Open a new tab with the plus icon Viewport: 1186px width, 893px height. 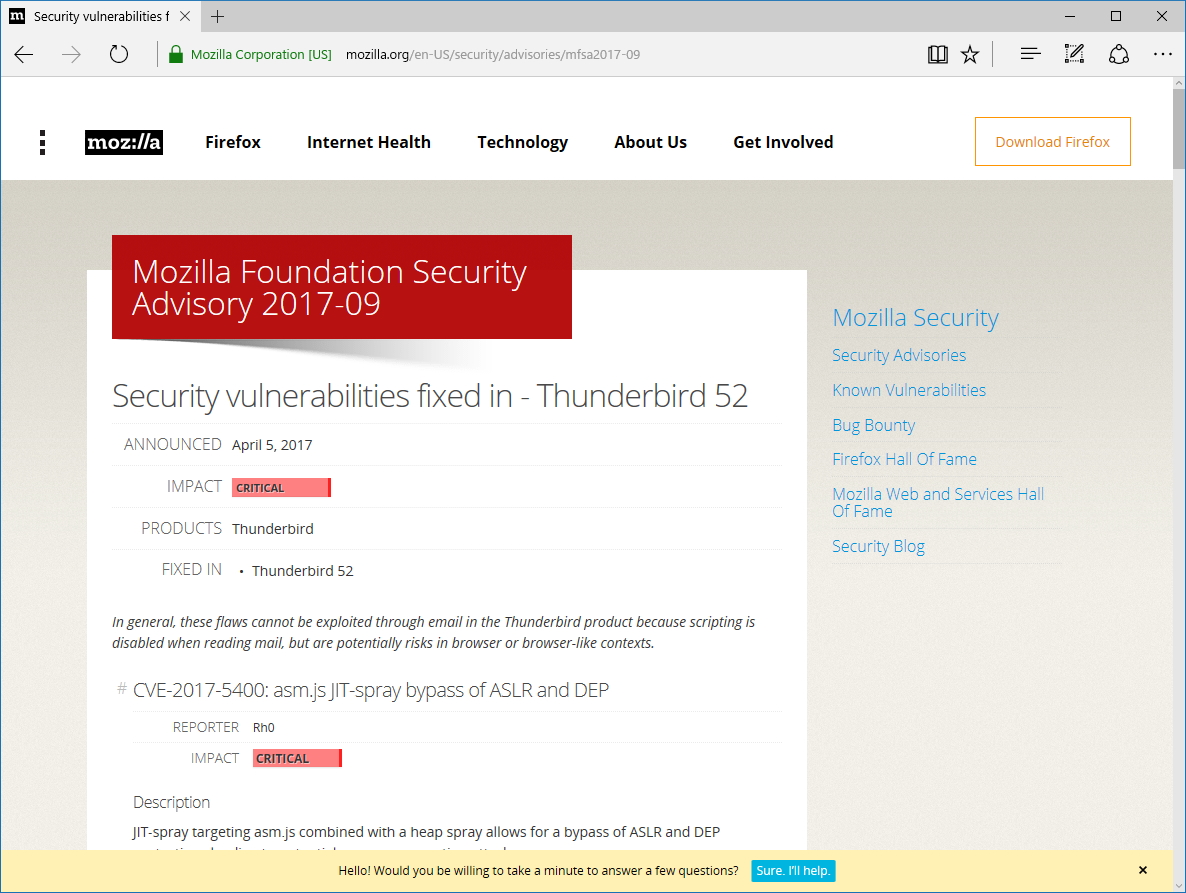218,16
